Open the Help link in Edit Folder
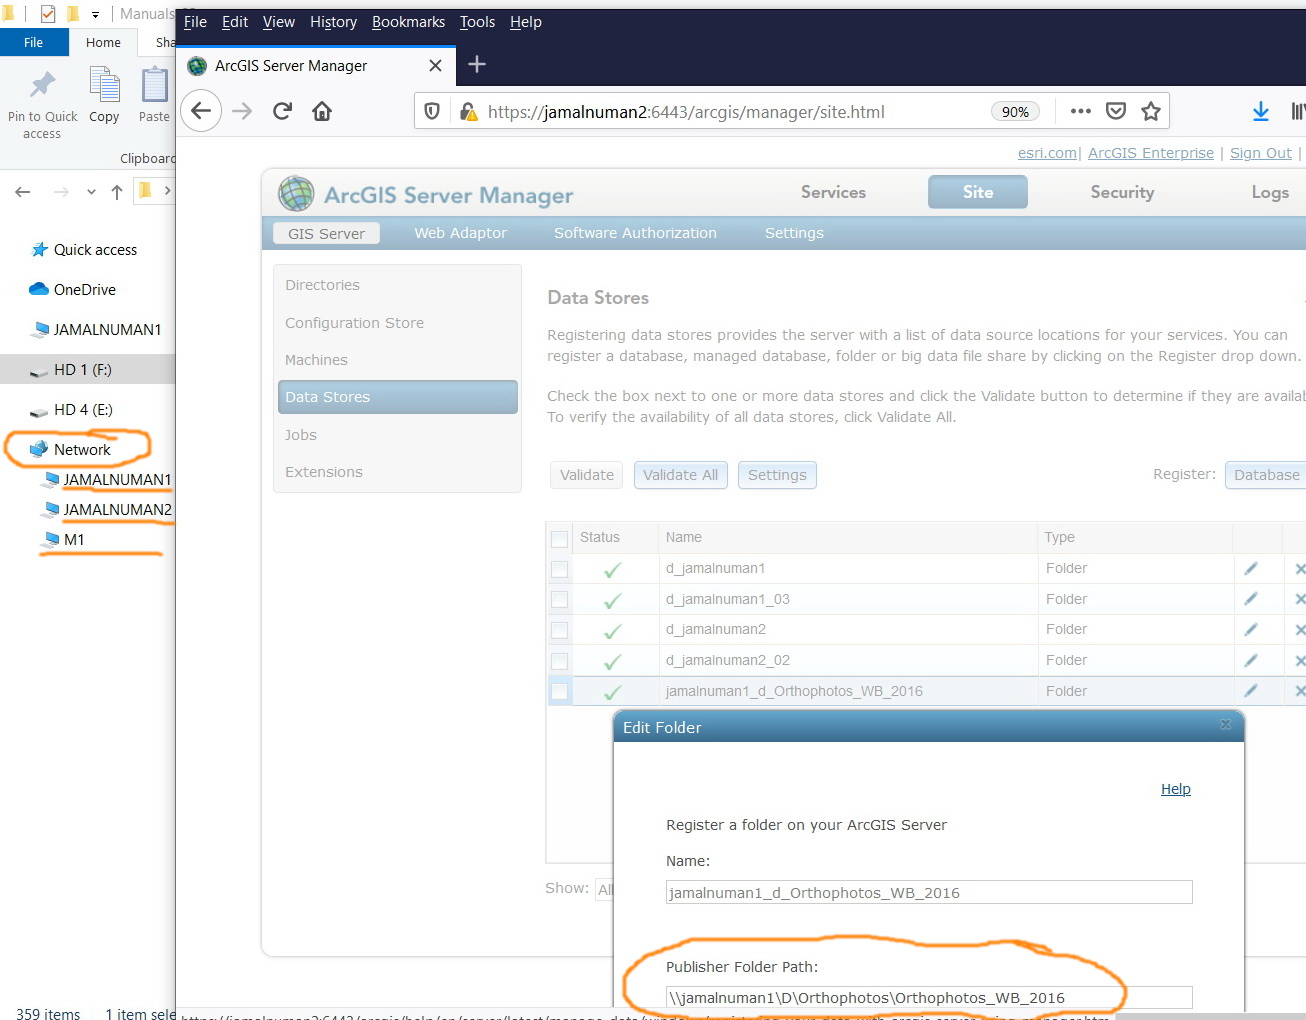The height and width of the screenshot is (1020, 1306). 1176,789
